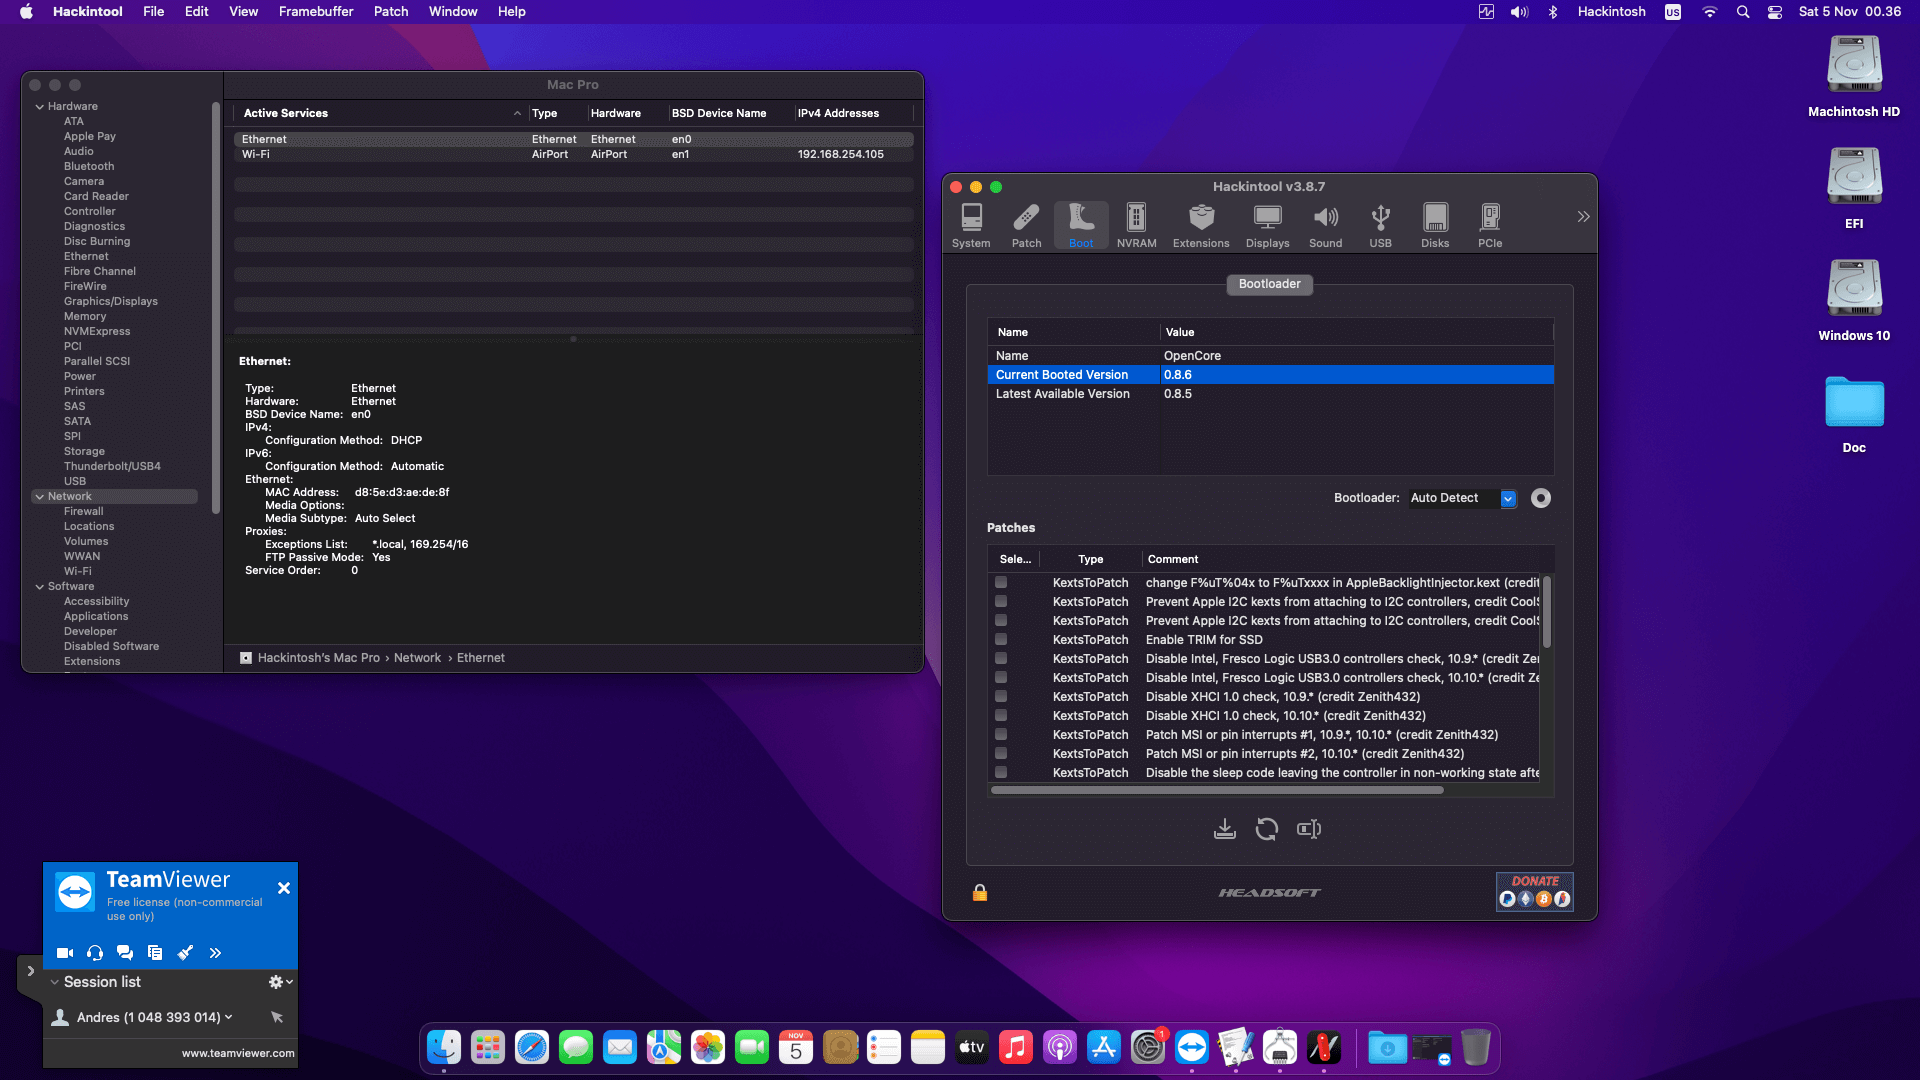
Task: Click Network in the path bar
Action: click(x=417, y=658)
